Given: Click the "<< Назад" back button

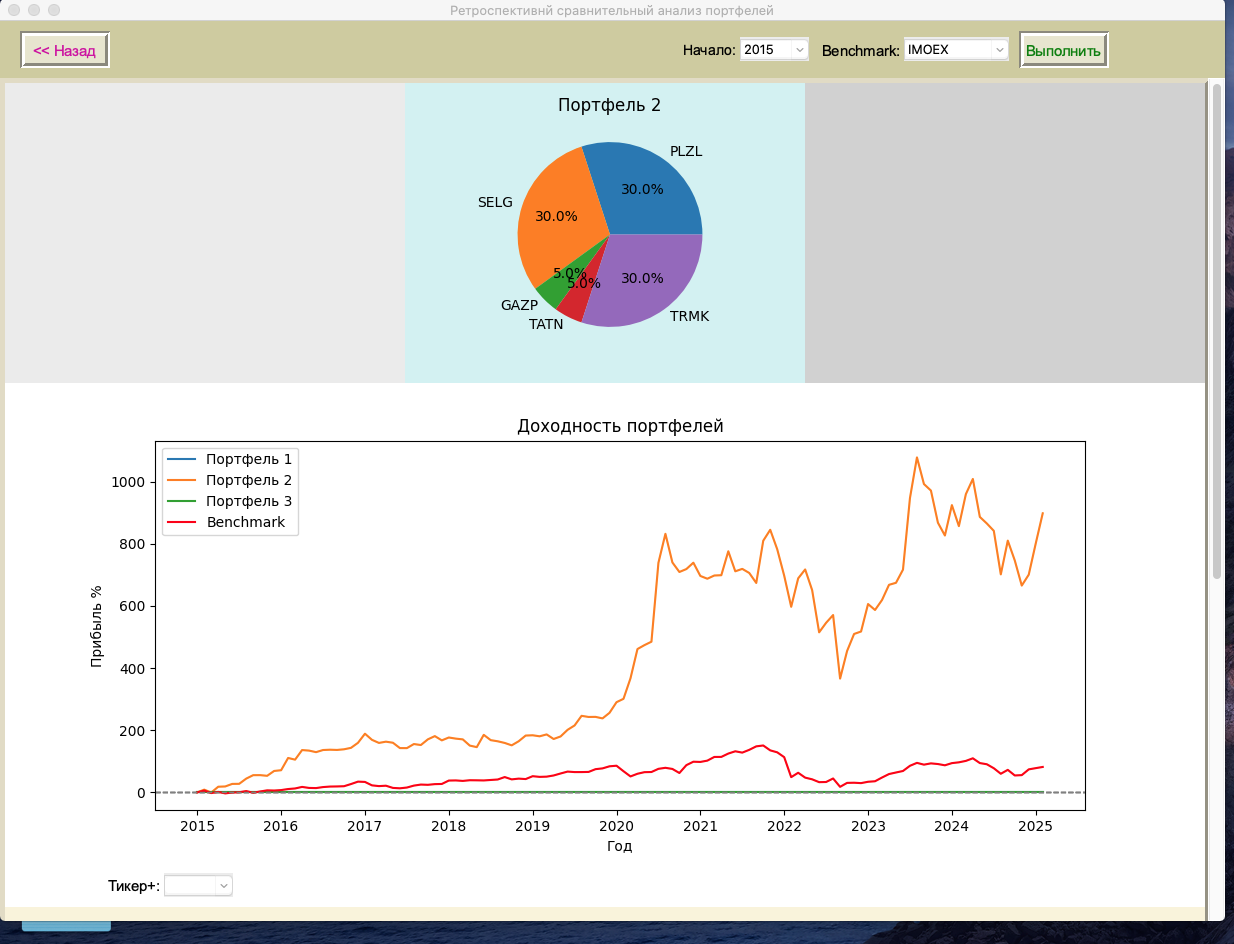Looking at the screenshot, I should 65,50.
